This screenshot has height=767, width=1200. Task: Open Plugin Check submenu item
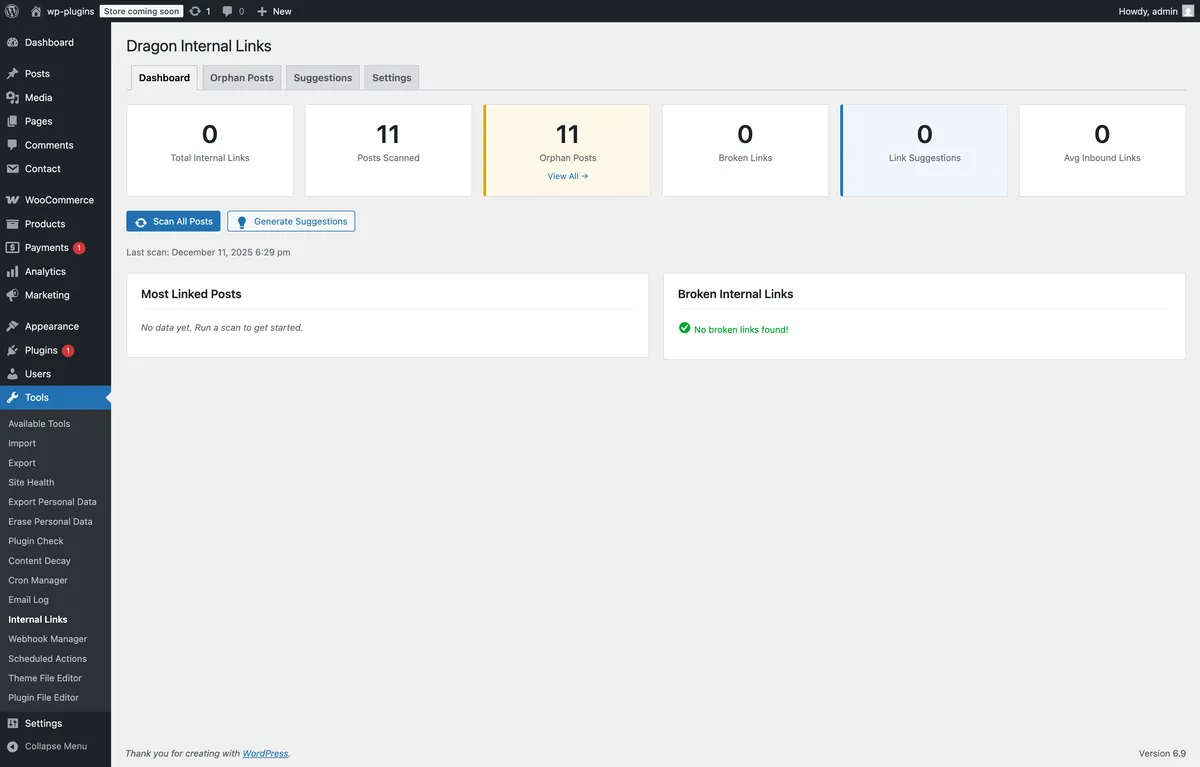point(36,541)
